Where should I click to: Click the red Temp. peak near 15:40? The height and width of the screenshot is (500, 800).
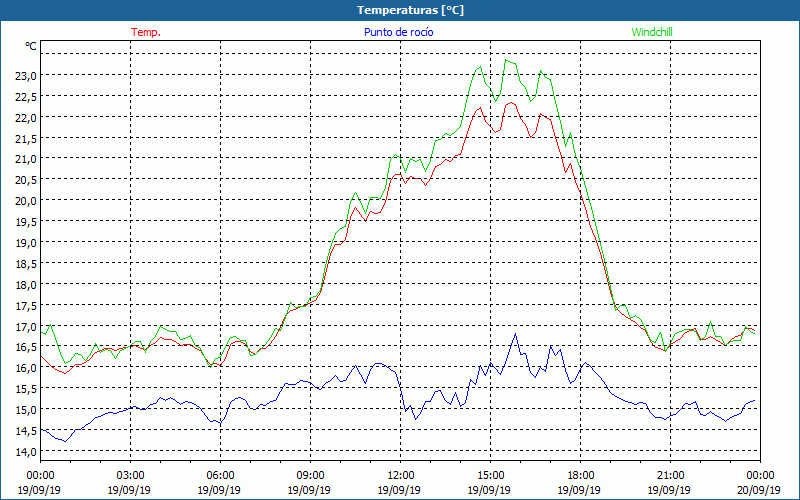pyautogui.click(x=510, y=103)
